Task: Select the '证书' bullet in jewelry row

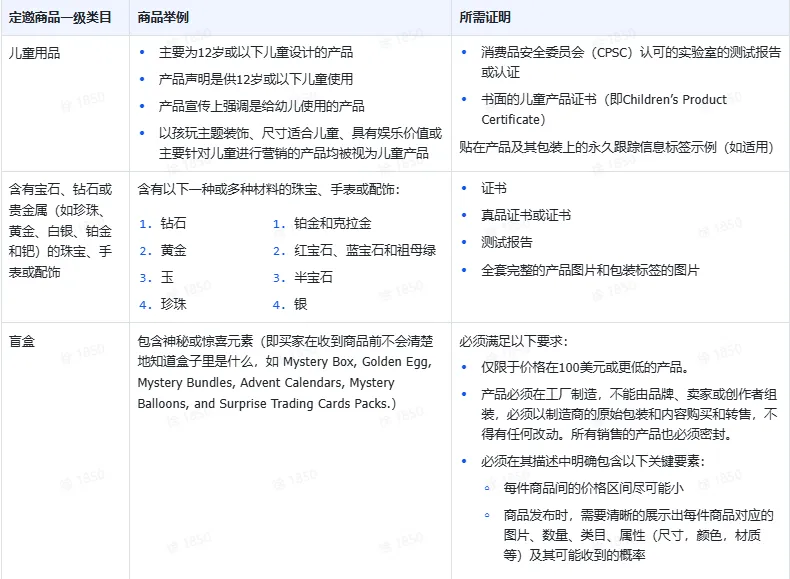Action: pyautogui.click(x=494, y=188)
